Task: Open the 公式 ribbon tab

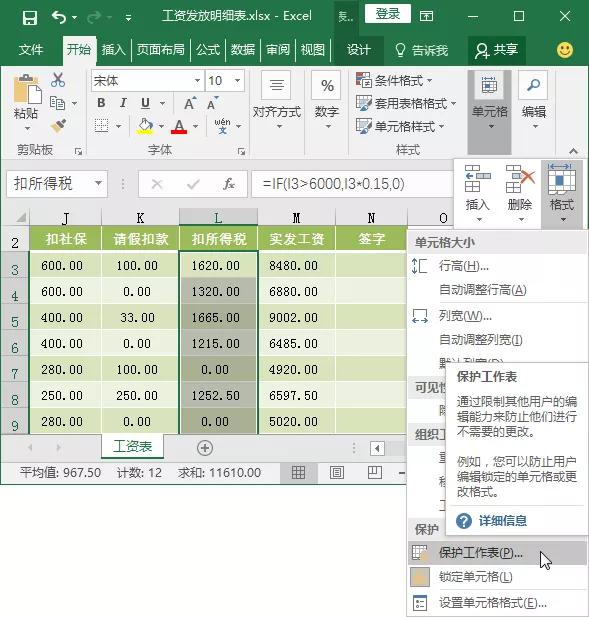Action: 208,50
